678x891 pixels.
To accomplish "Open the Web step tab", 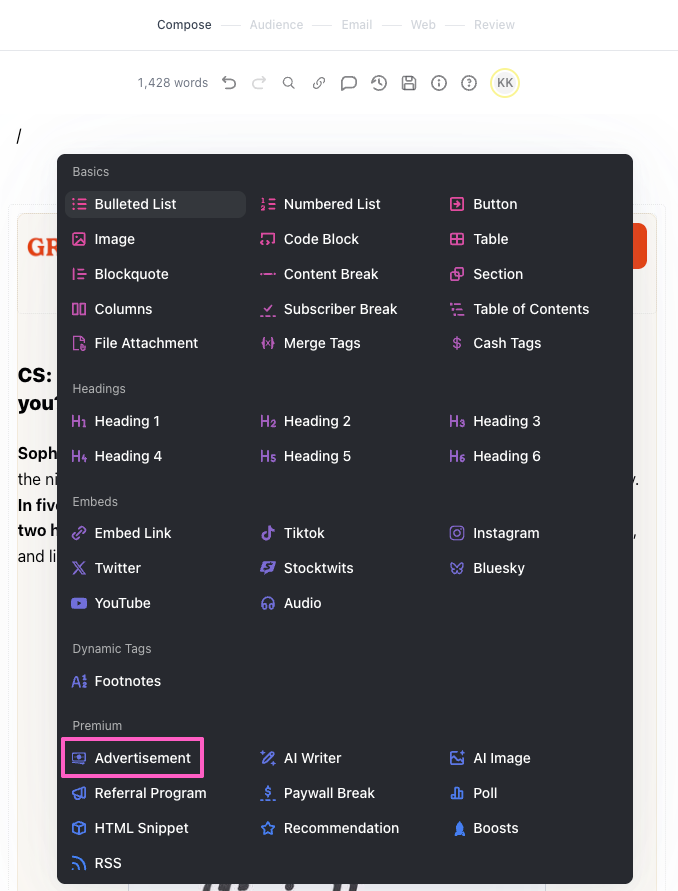I will tap(423, 25).
